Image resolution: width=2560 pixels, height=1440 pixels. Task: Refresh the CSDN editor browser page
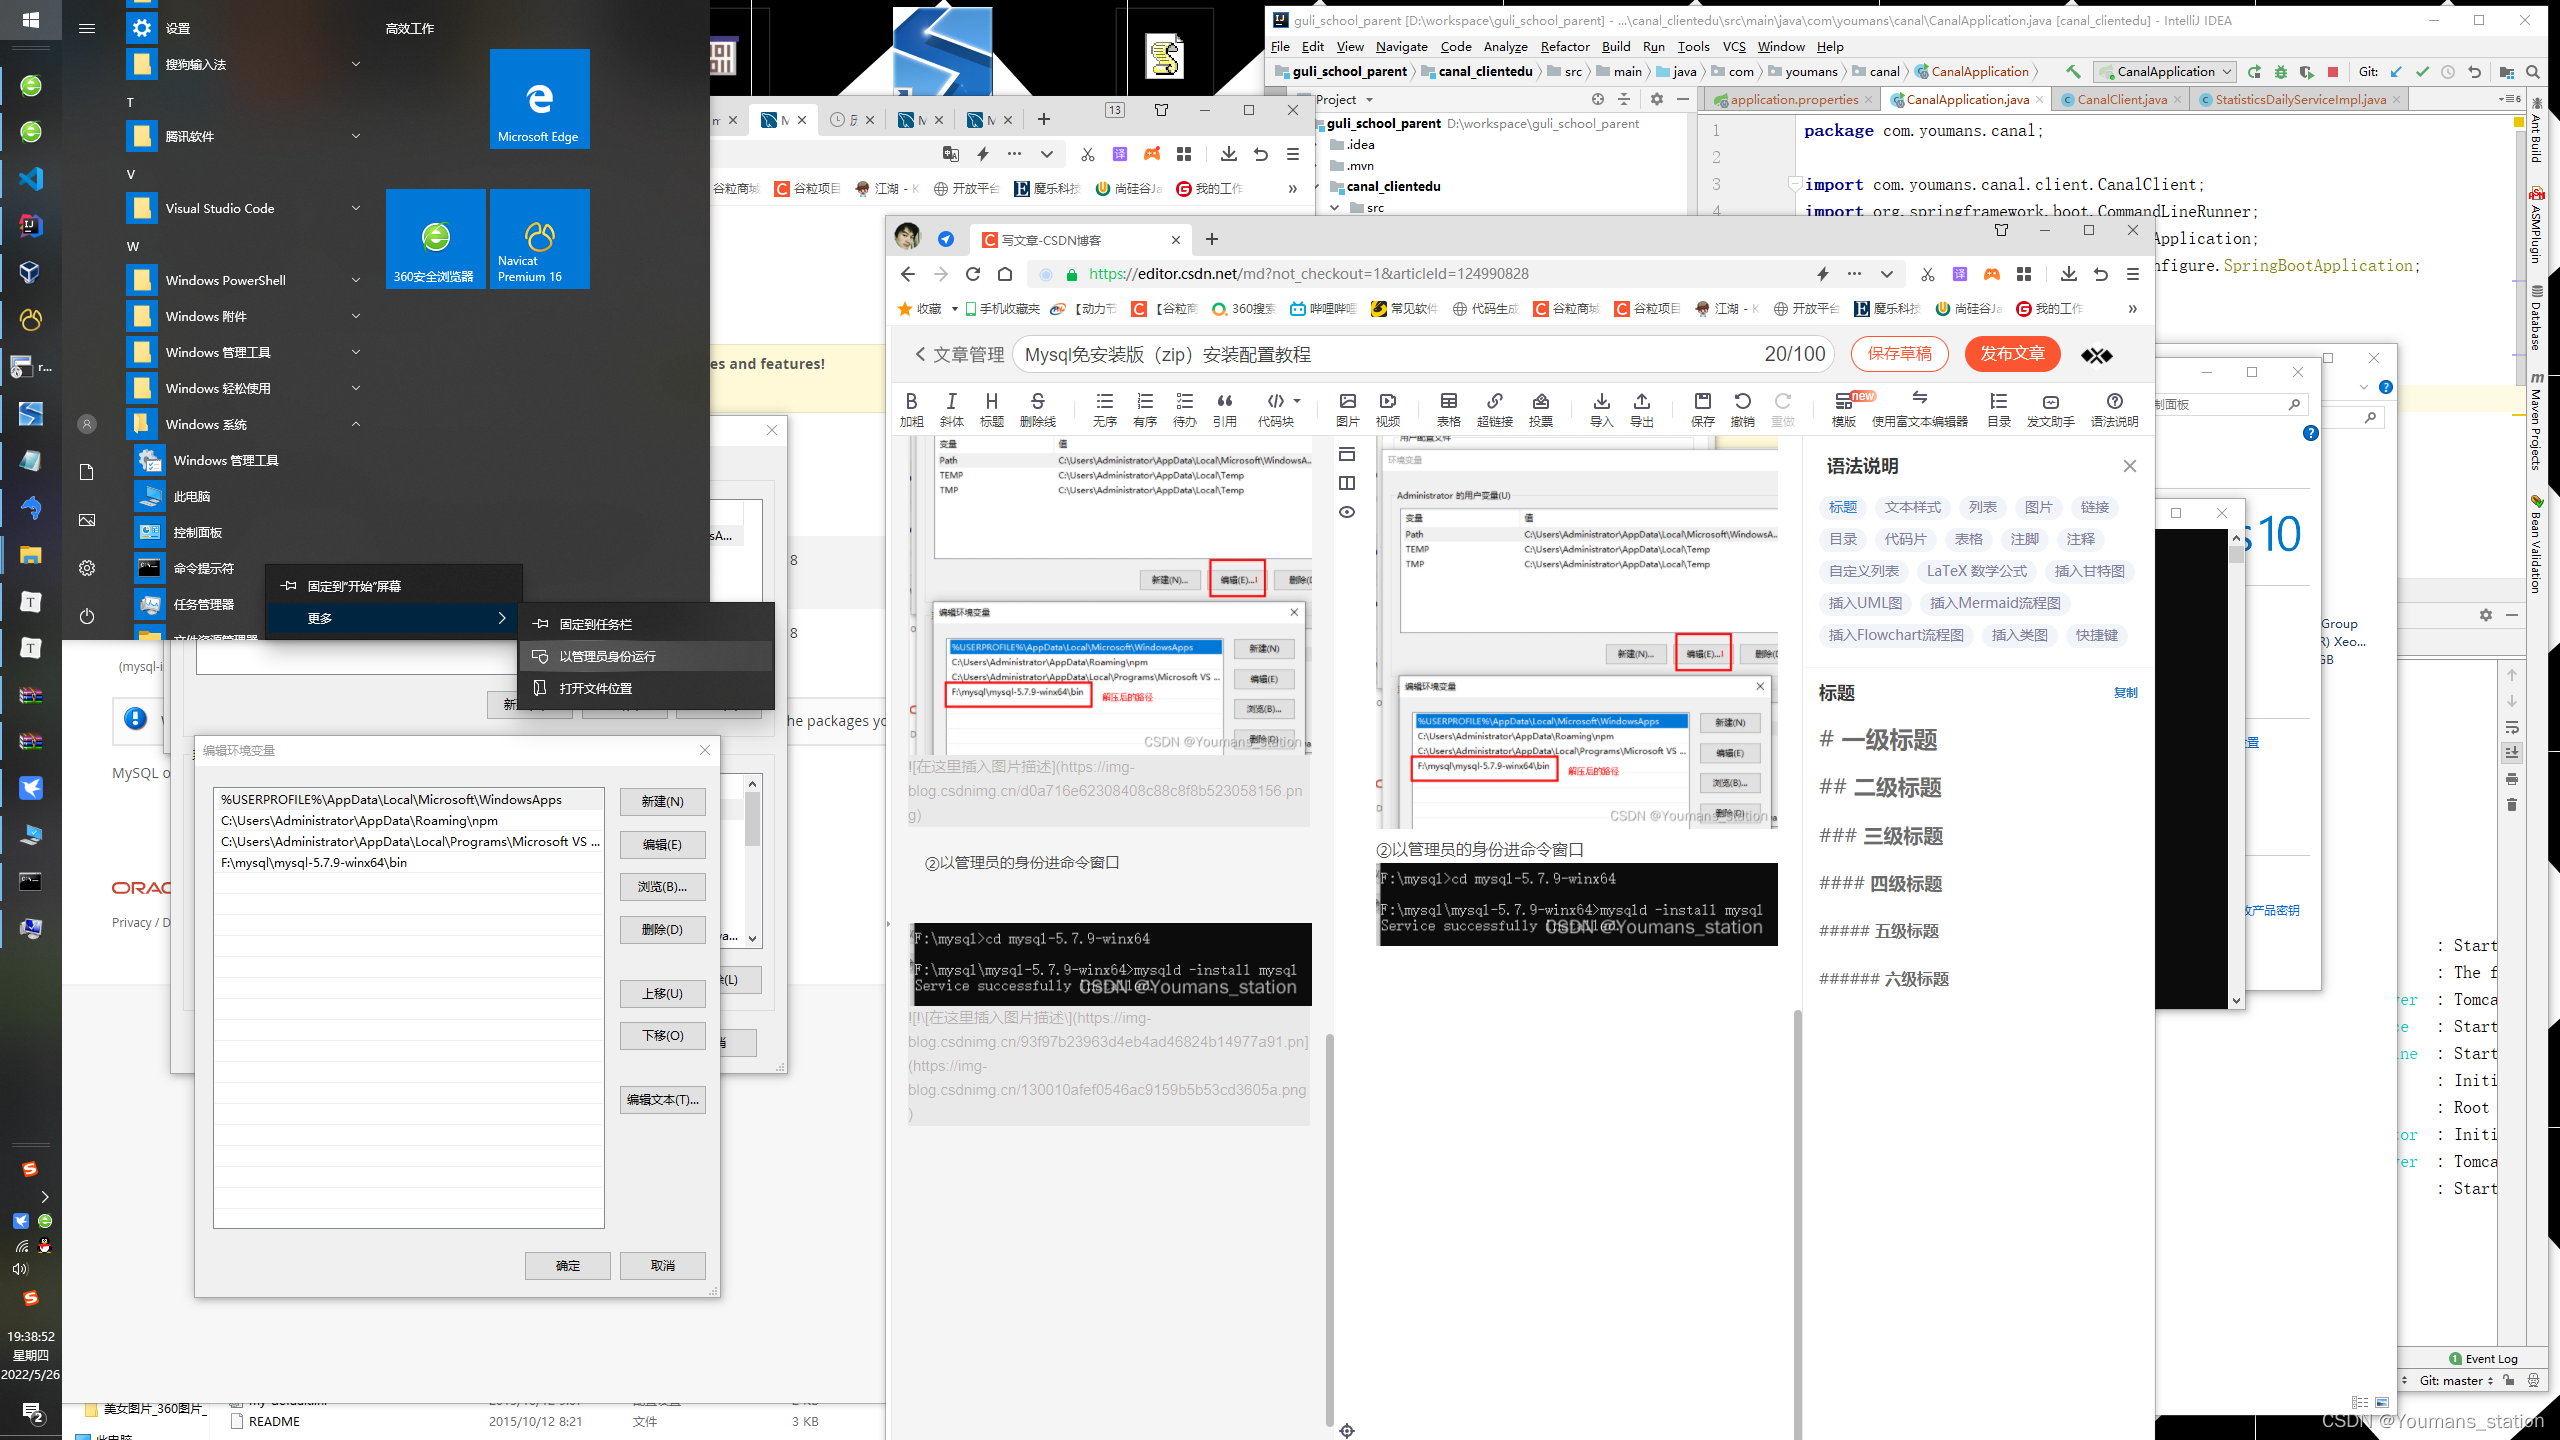972,274
